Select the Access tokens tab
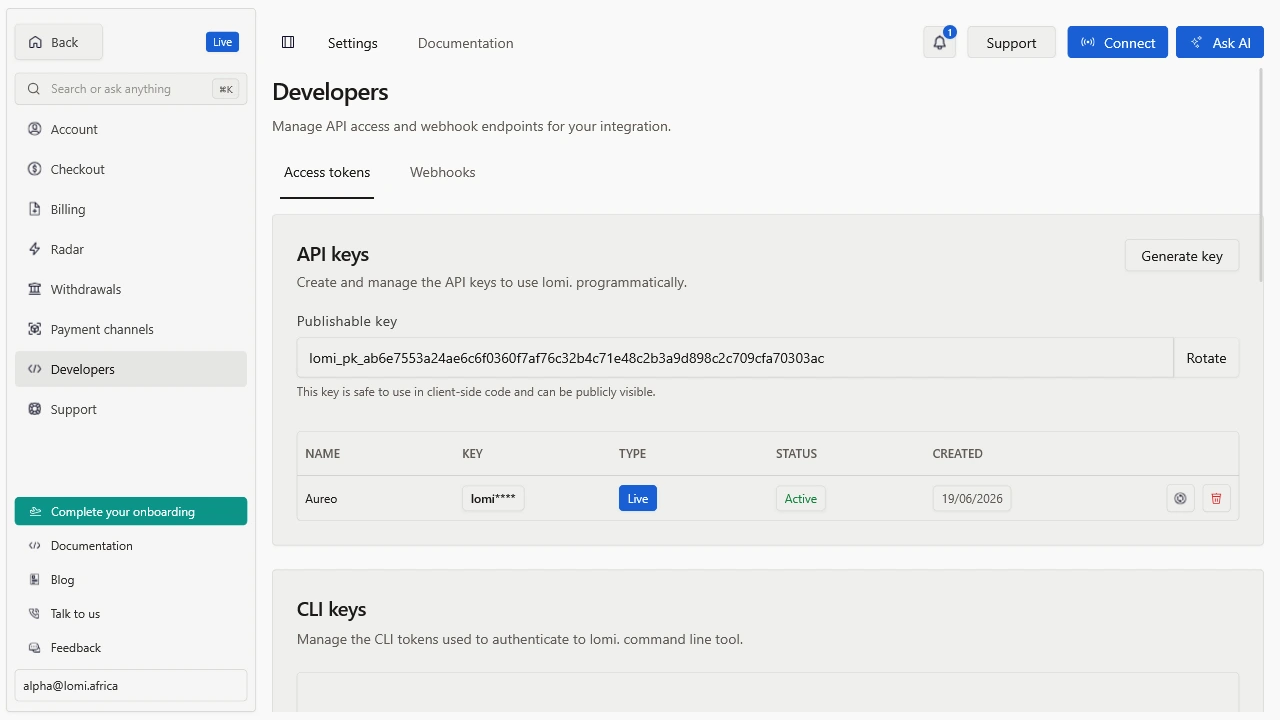This screenshot has height=720, width=1280. 327,173
